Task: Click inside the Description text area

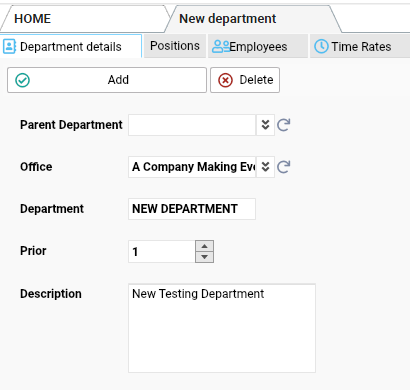Action: point(222,328)
